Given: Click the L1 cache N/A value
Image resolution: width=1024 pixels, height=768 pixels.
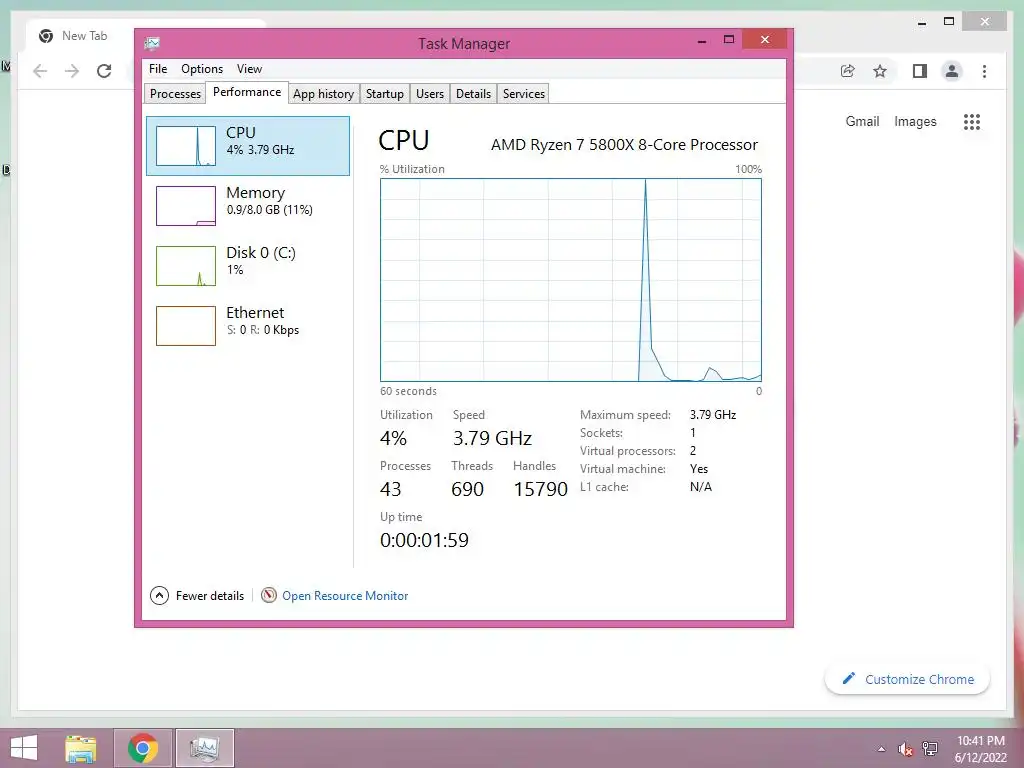Looking at the screenshot, I should click(701, 487).
